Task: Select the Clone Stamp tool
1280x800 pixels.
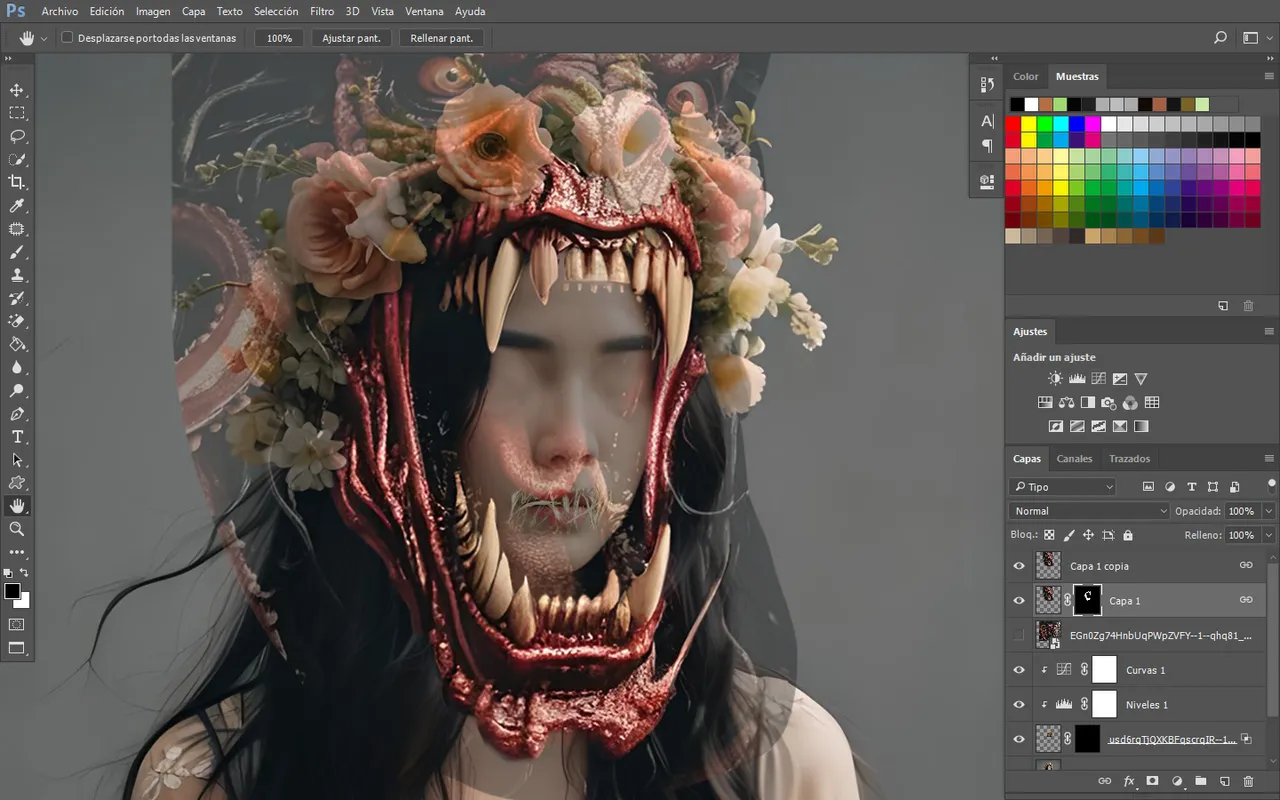Action: tap(17, 275)
